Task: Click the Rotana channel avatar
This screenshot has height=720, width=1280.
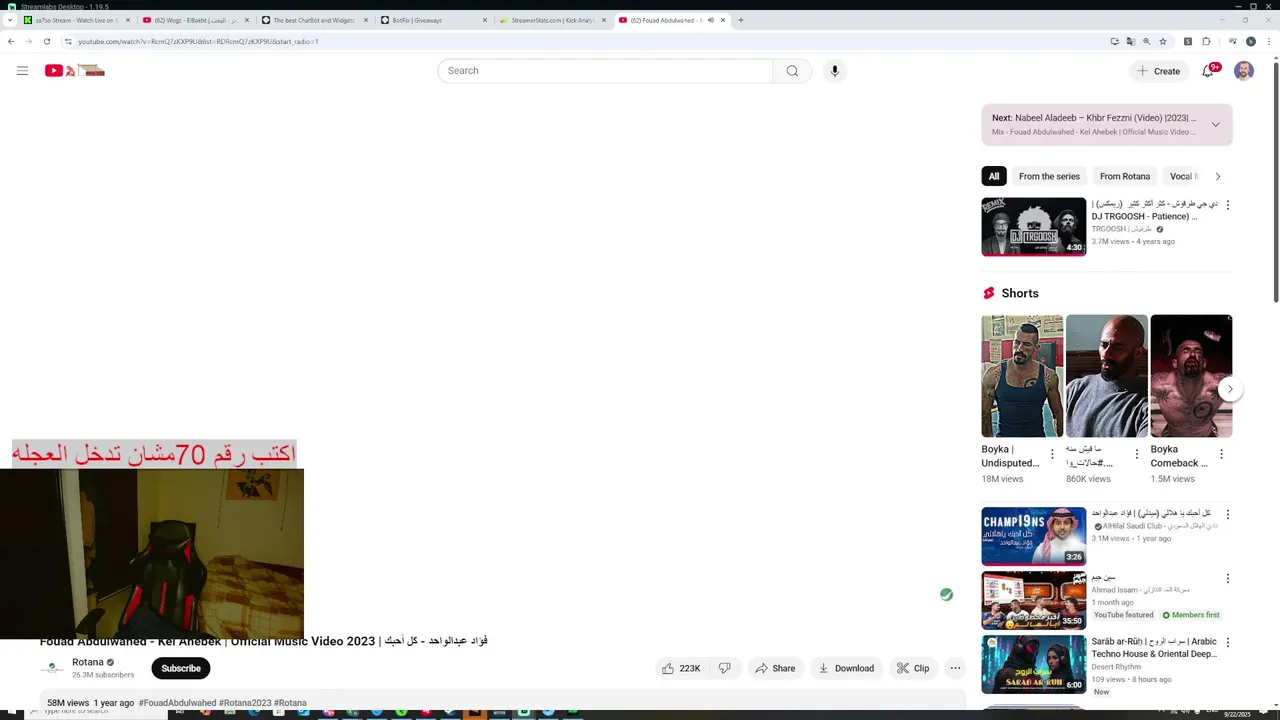Action: [52, 668]
